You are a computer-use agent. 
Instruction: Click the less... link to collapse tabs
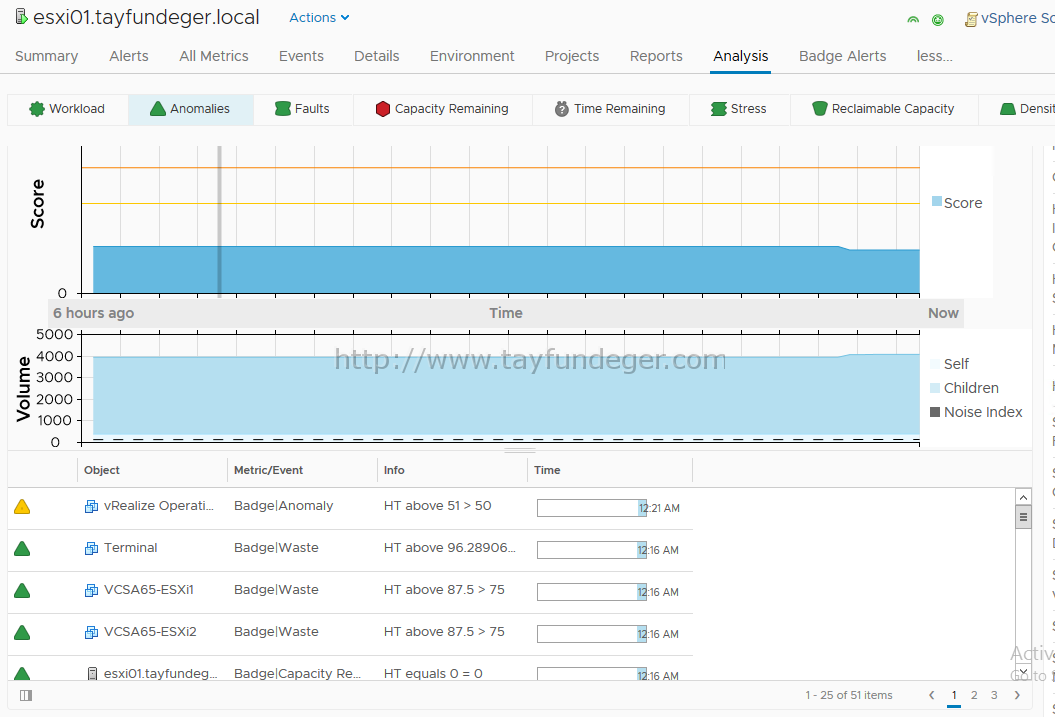(x=935, y=56)
